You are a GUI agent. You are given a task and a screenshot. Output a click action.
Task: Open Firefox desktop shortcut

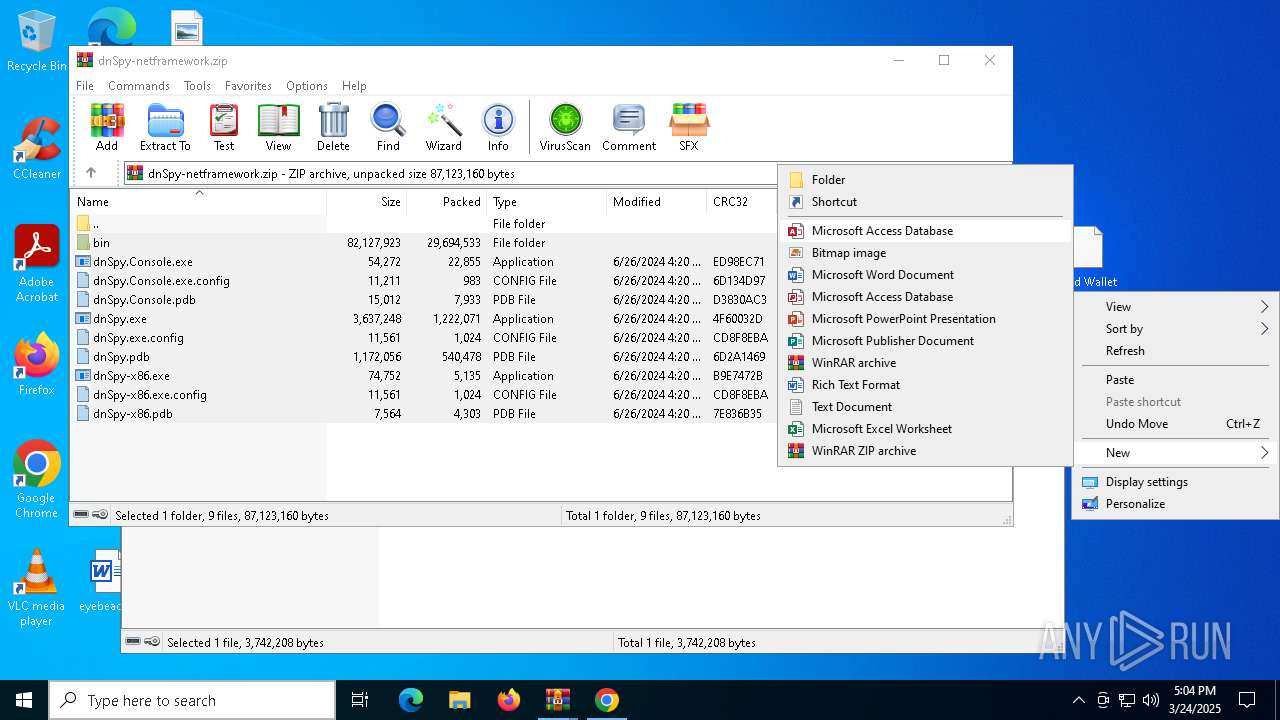click(x=37, y=364)
